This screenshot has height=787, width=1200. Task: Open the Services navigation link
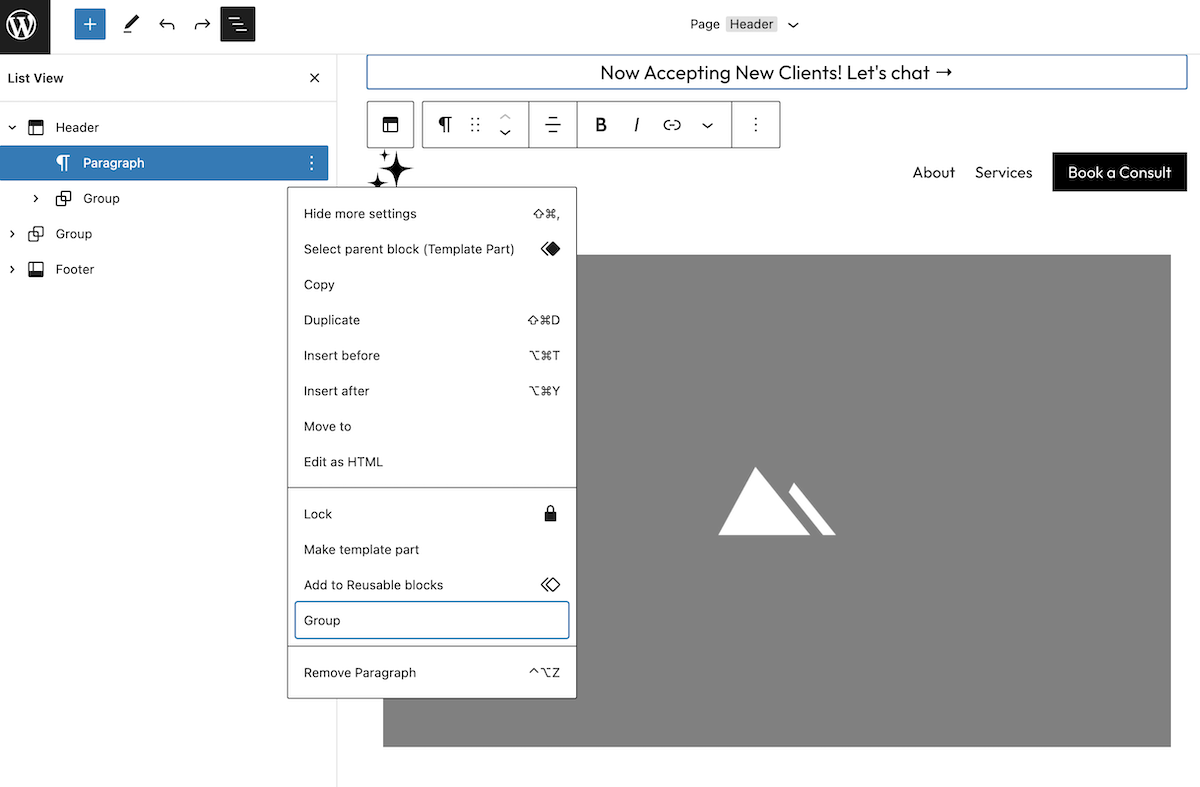(x=1003, y=172)
